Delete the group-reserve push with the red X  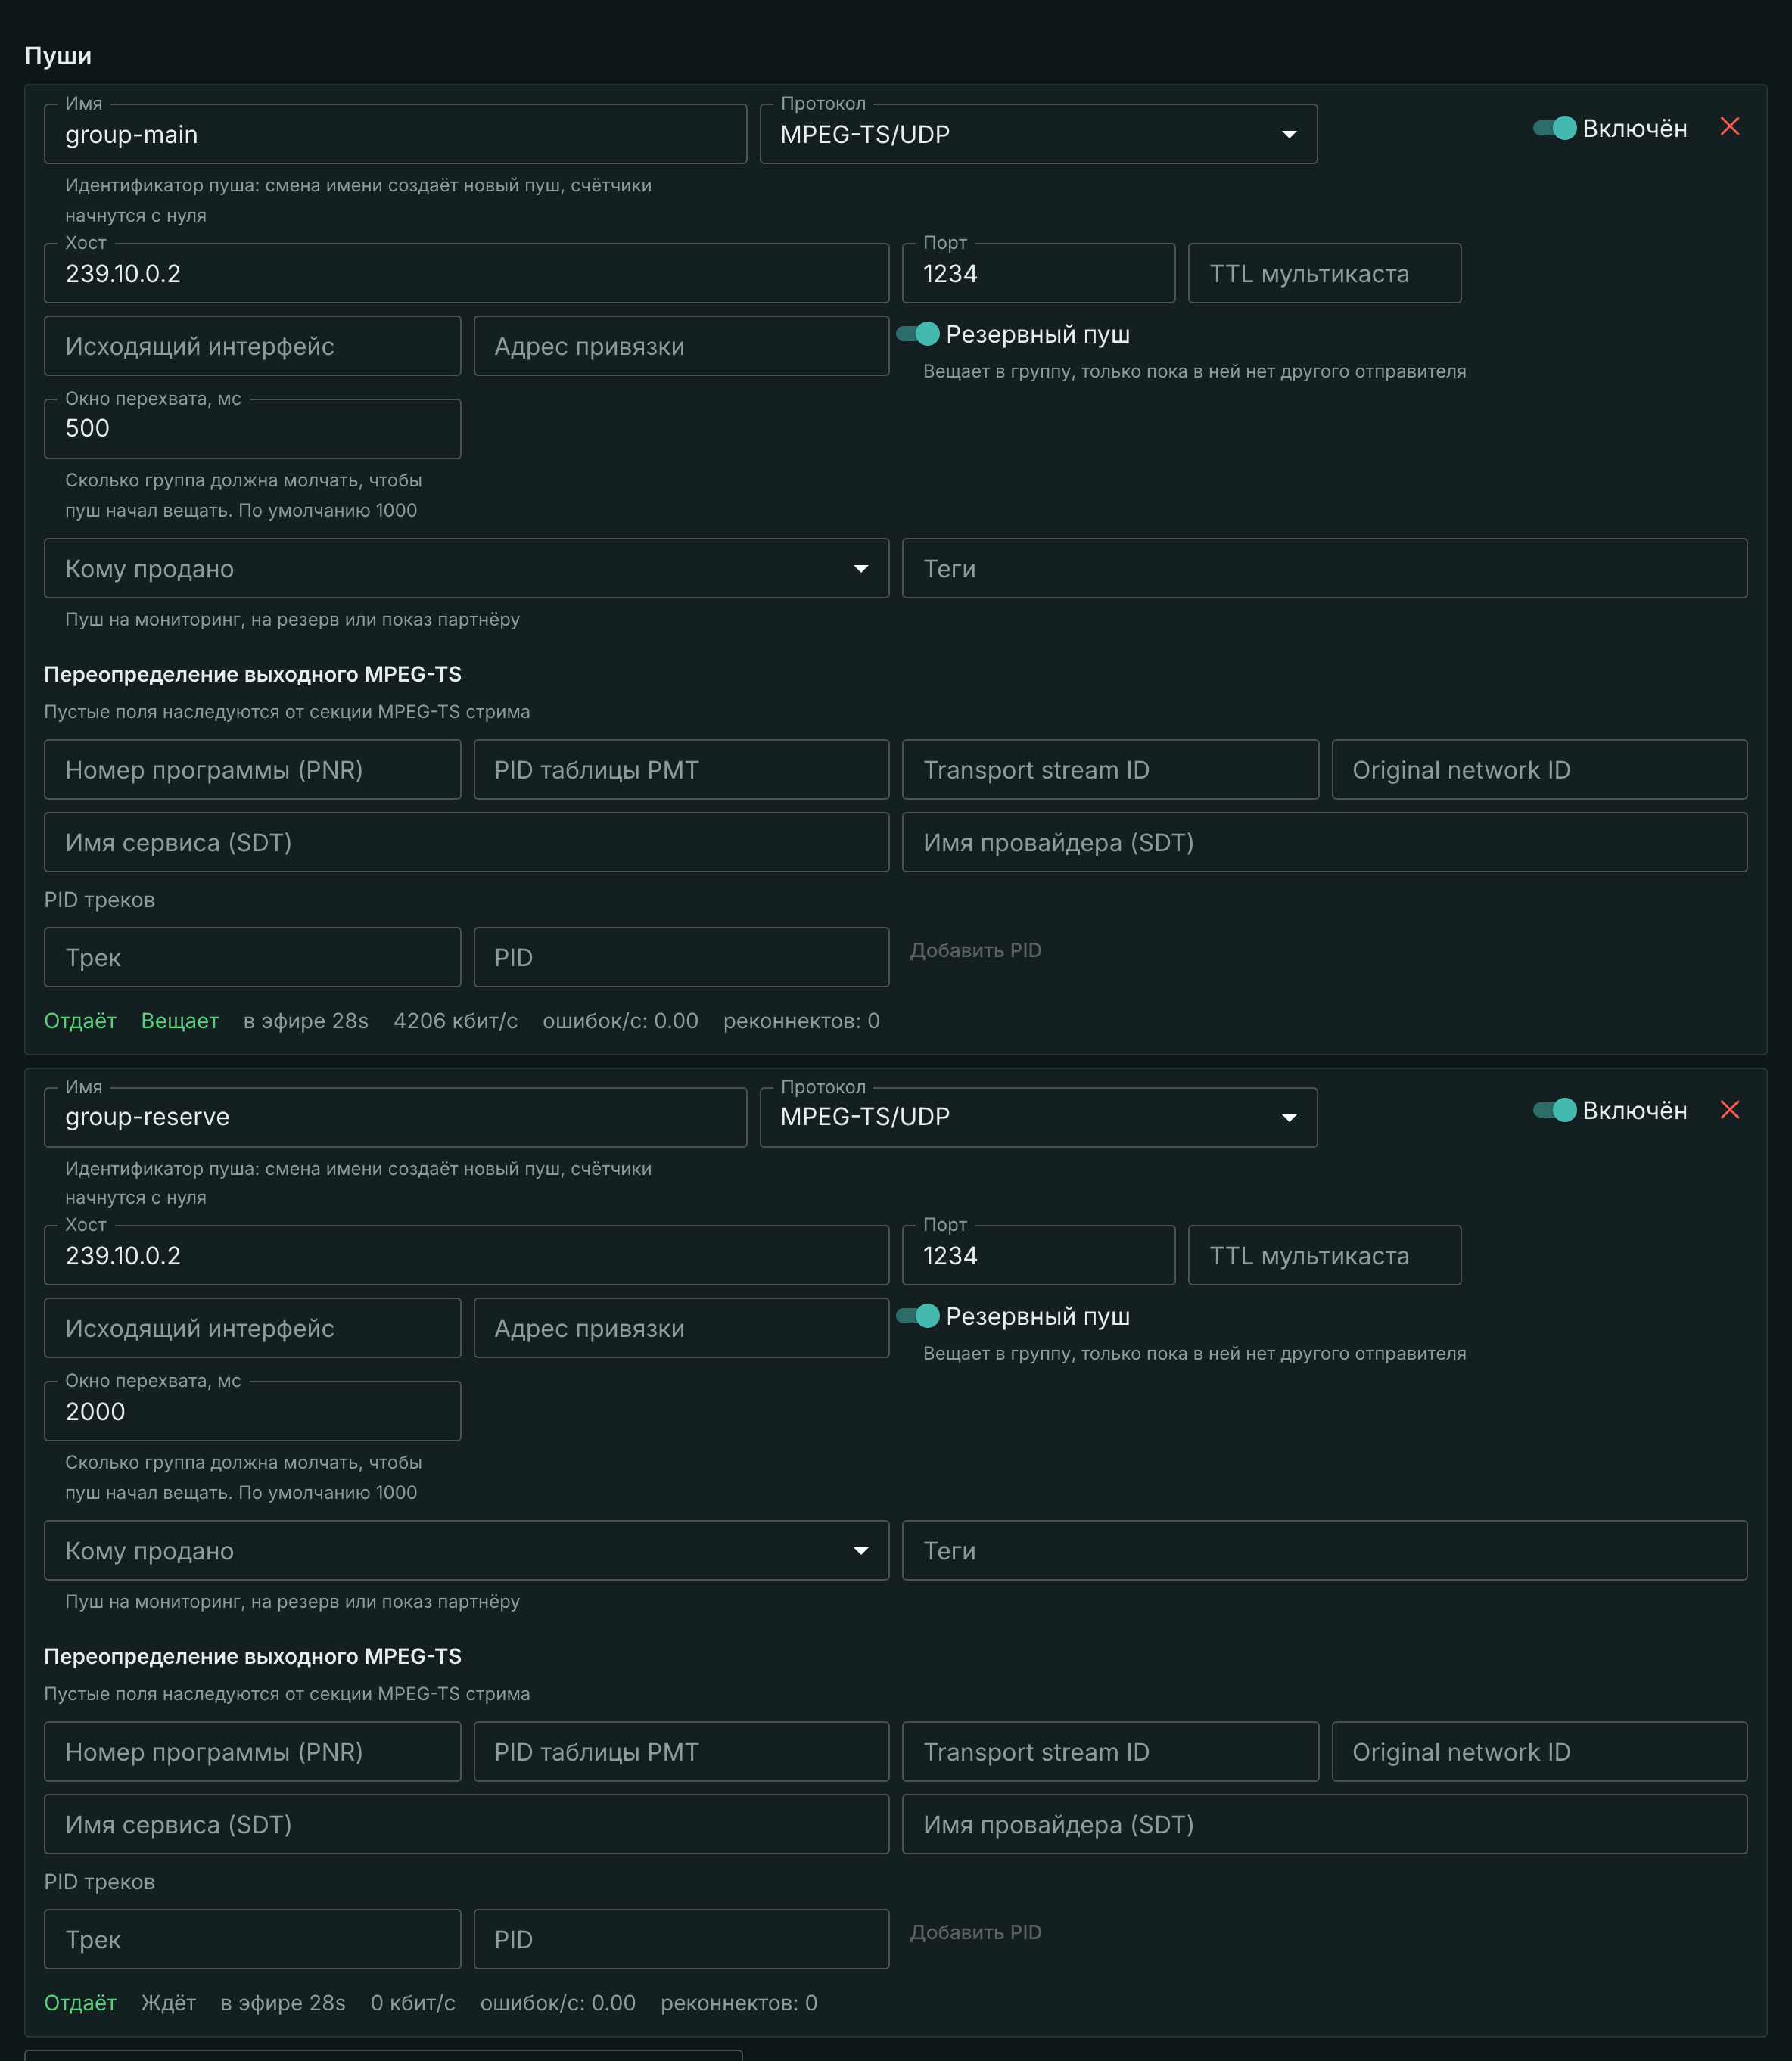coord(1729,1110)
